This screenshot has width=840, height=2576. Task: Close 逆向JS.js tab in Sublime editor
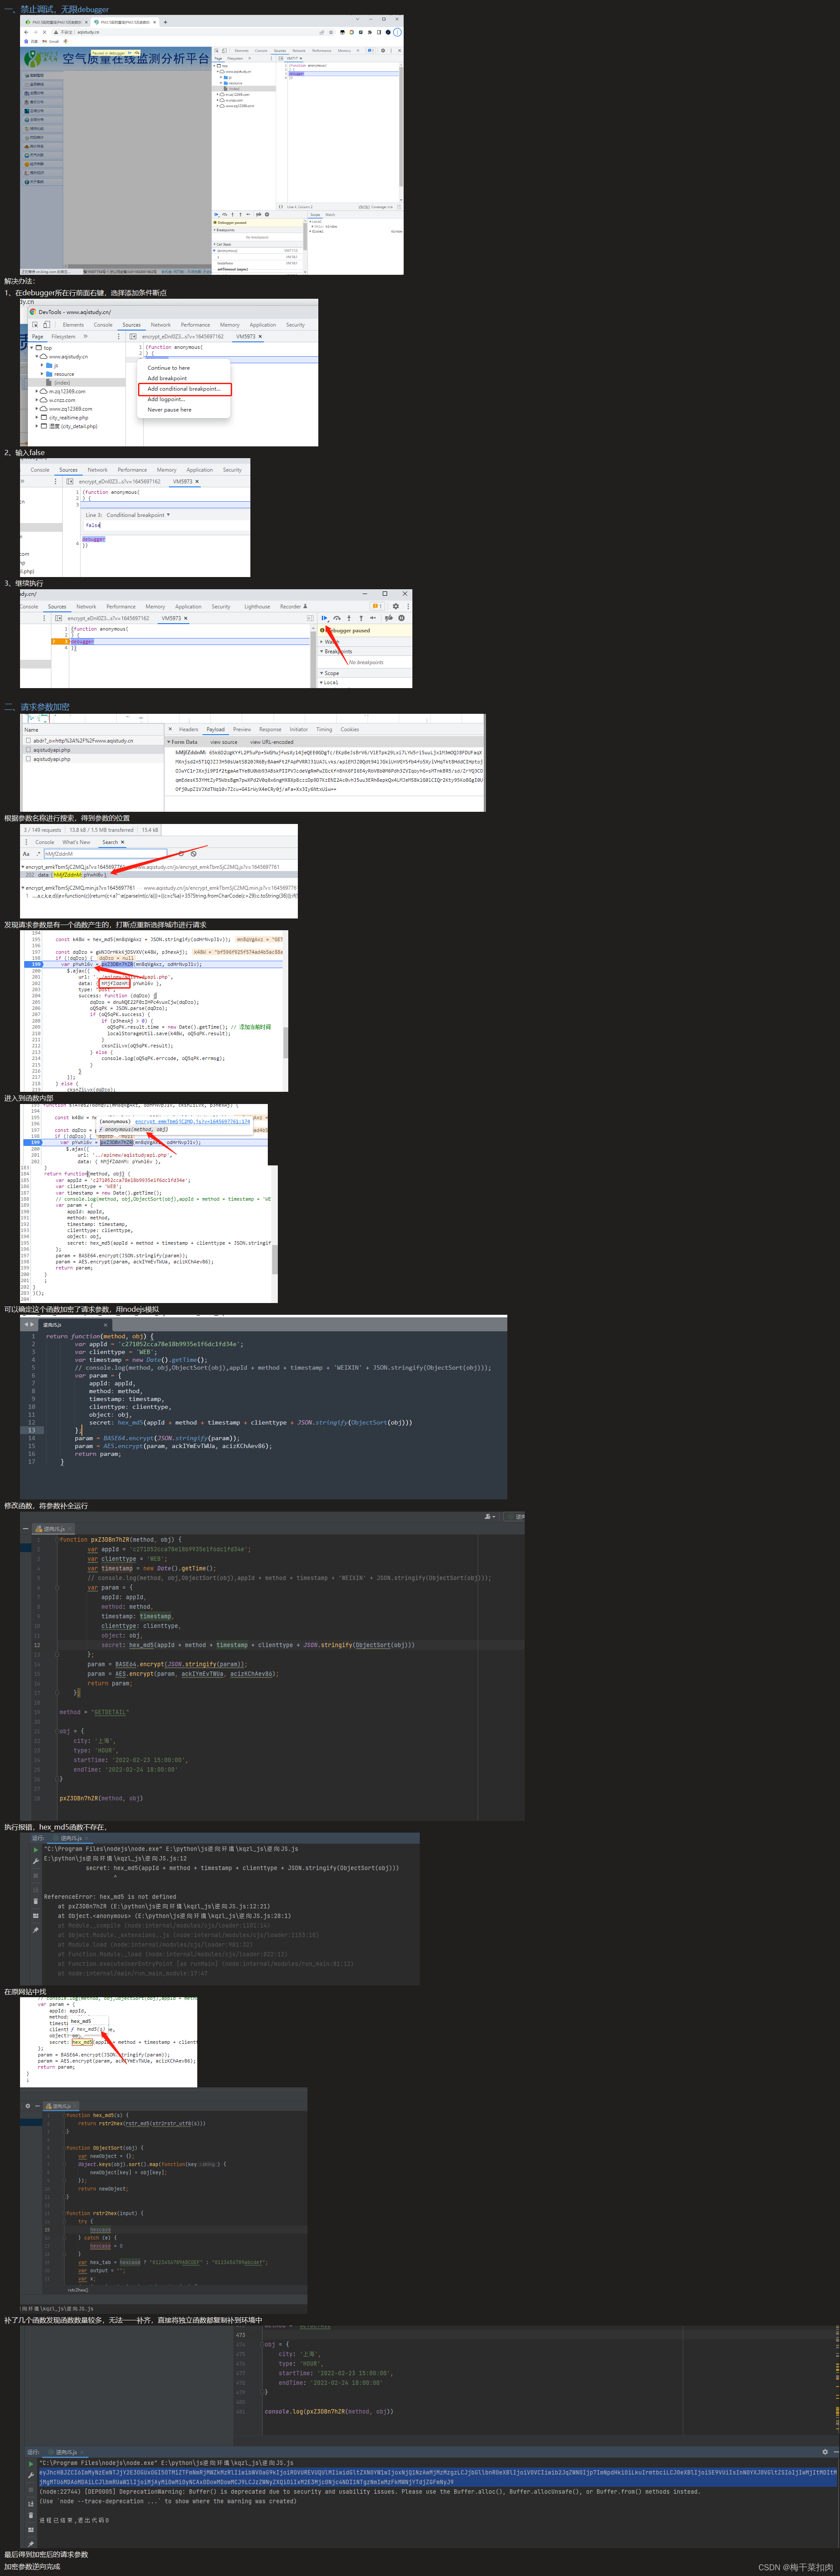(105, 1325)
